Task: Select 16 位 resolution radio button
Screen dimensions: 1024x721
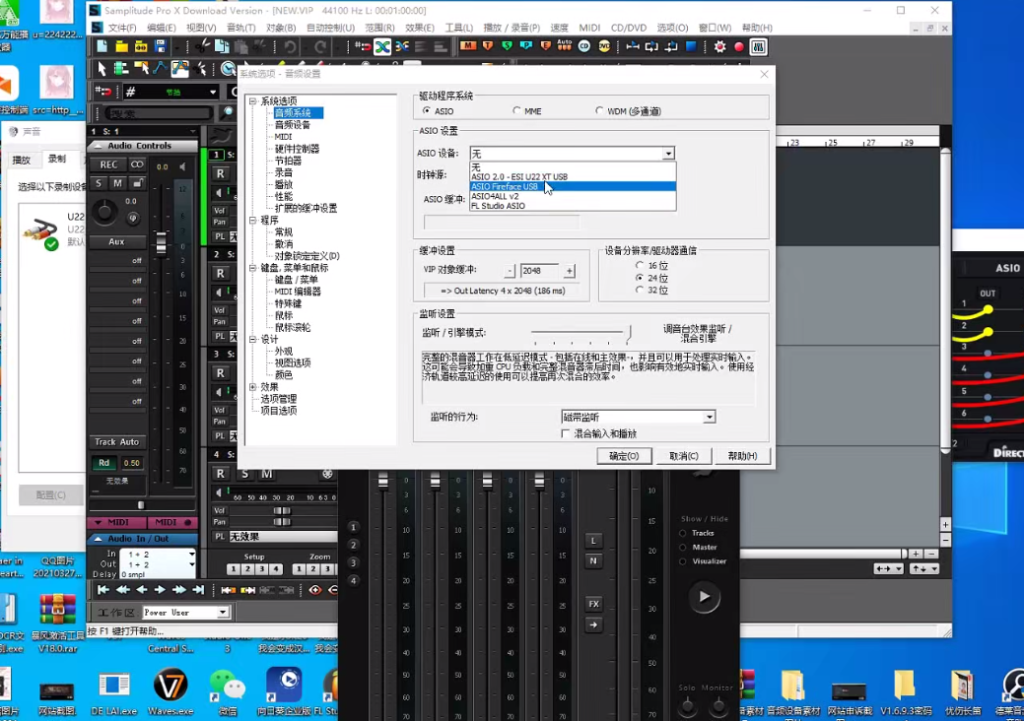Action: click(x=639, y=265)
